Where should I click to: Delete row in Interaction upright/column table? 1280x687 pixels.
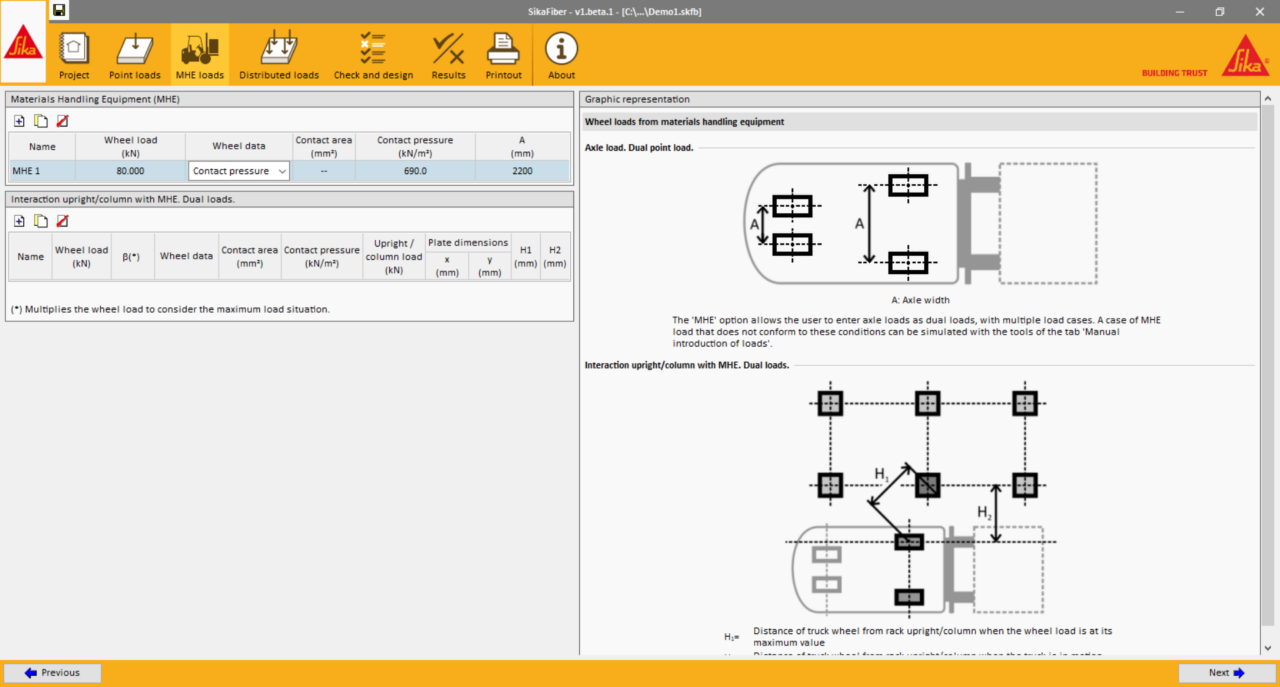pyautogui.click(x=63, y=221)
